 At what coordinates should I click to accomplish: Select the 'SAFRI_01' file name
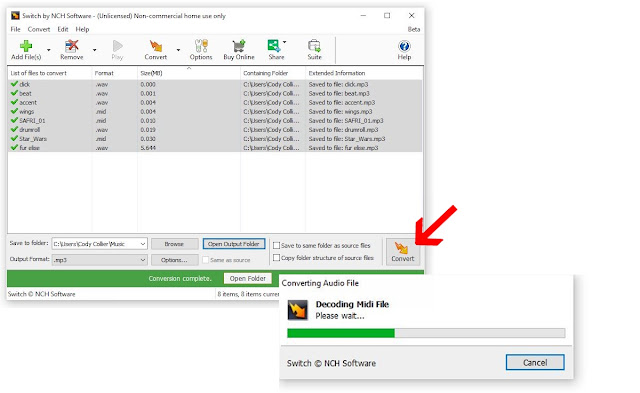(32, 121)
